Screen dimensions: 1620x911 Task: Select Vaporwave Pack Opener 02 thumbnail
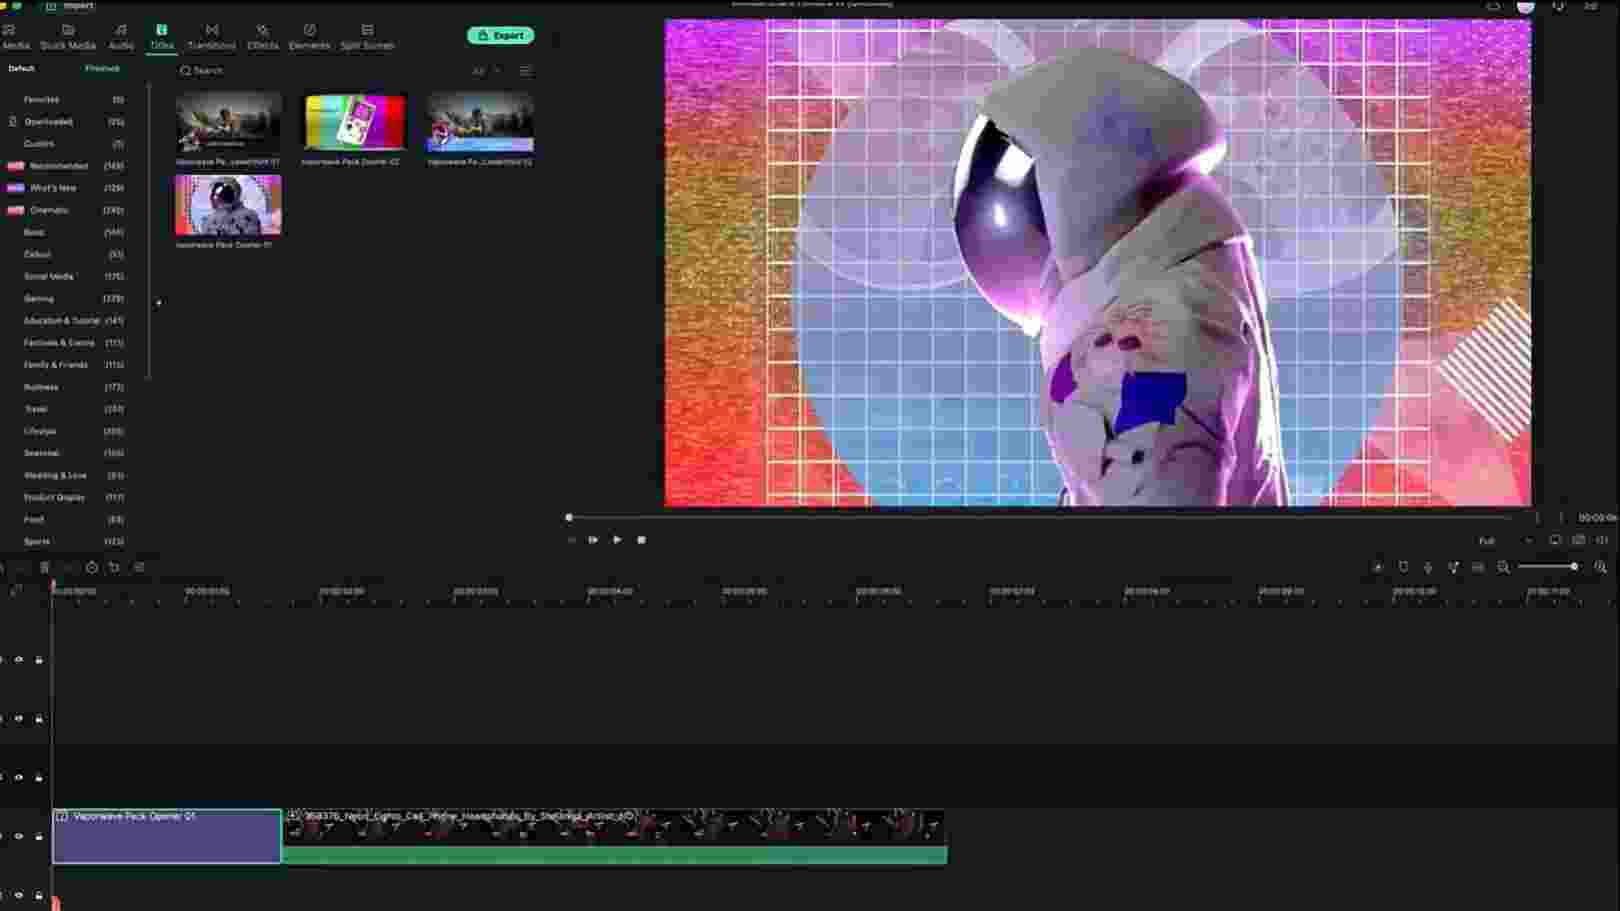355,123
